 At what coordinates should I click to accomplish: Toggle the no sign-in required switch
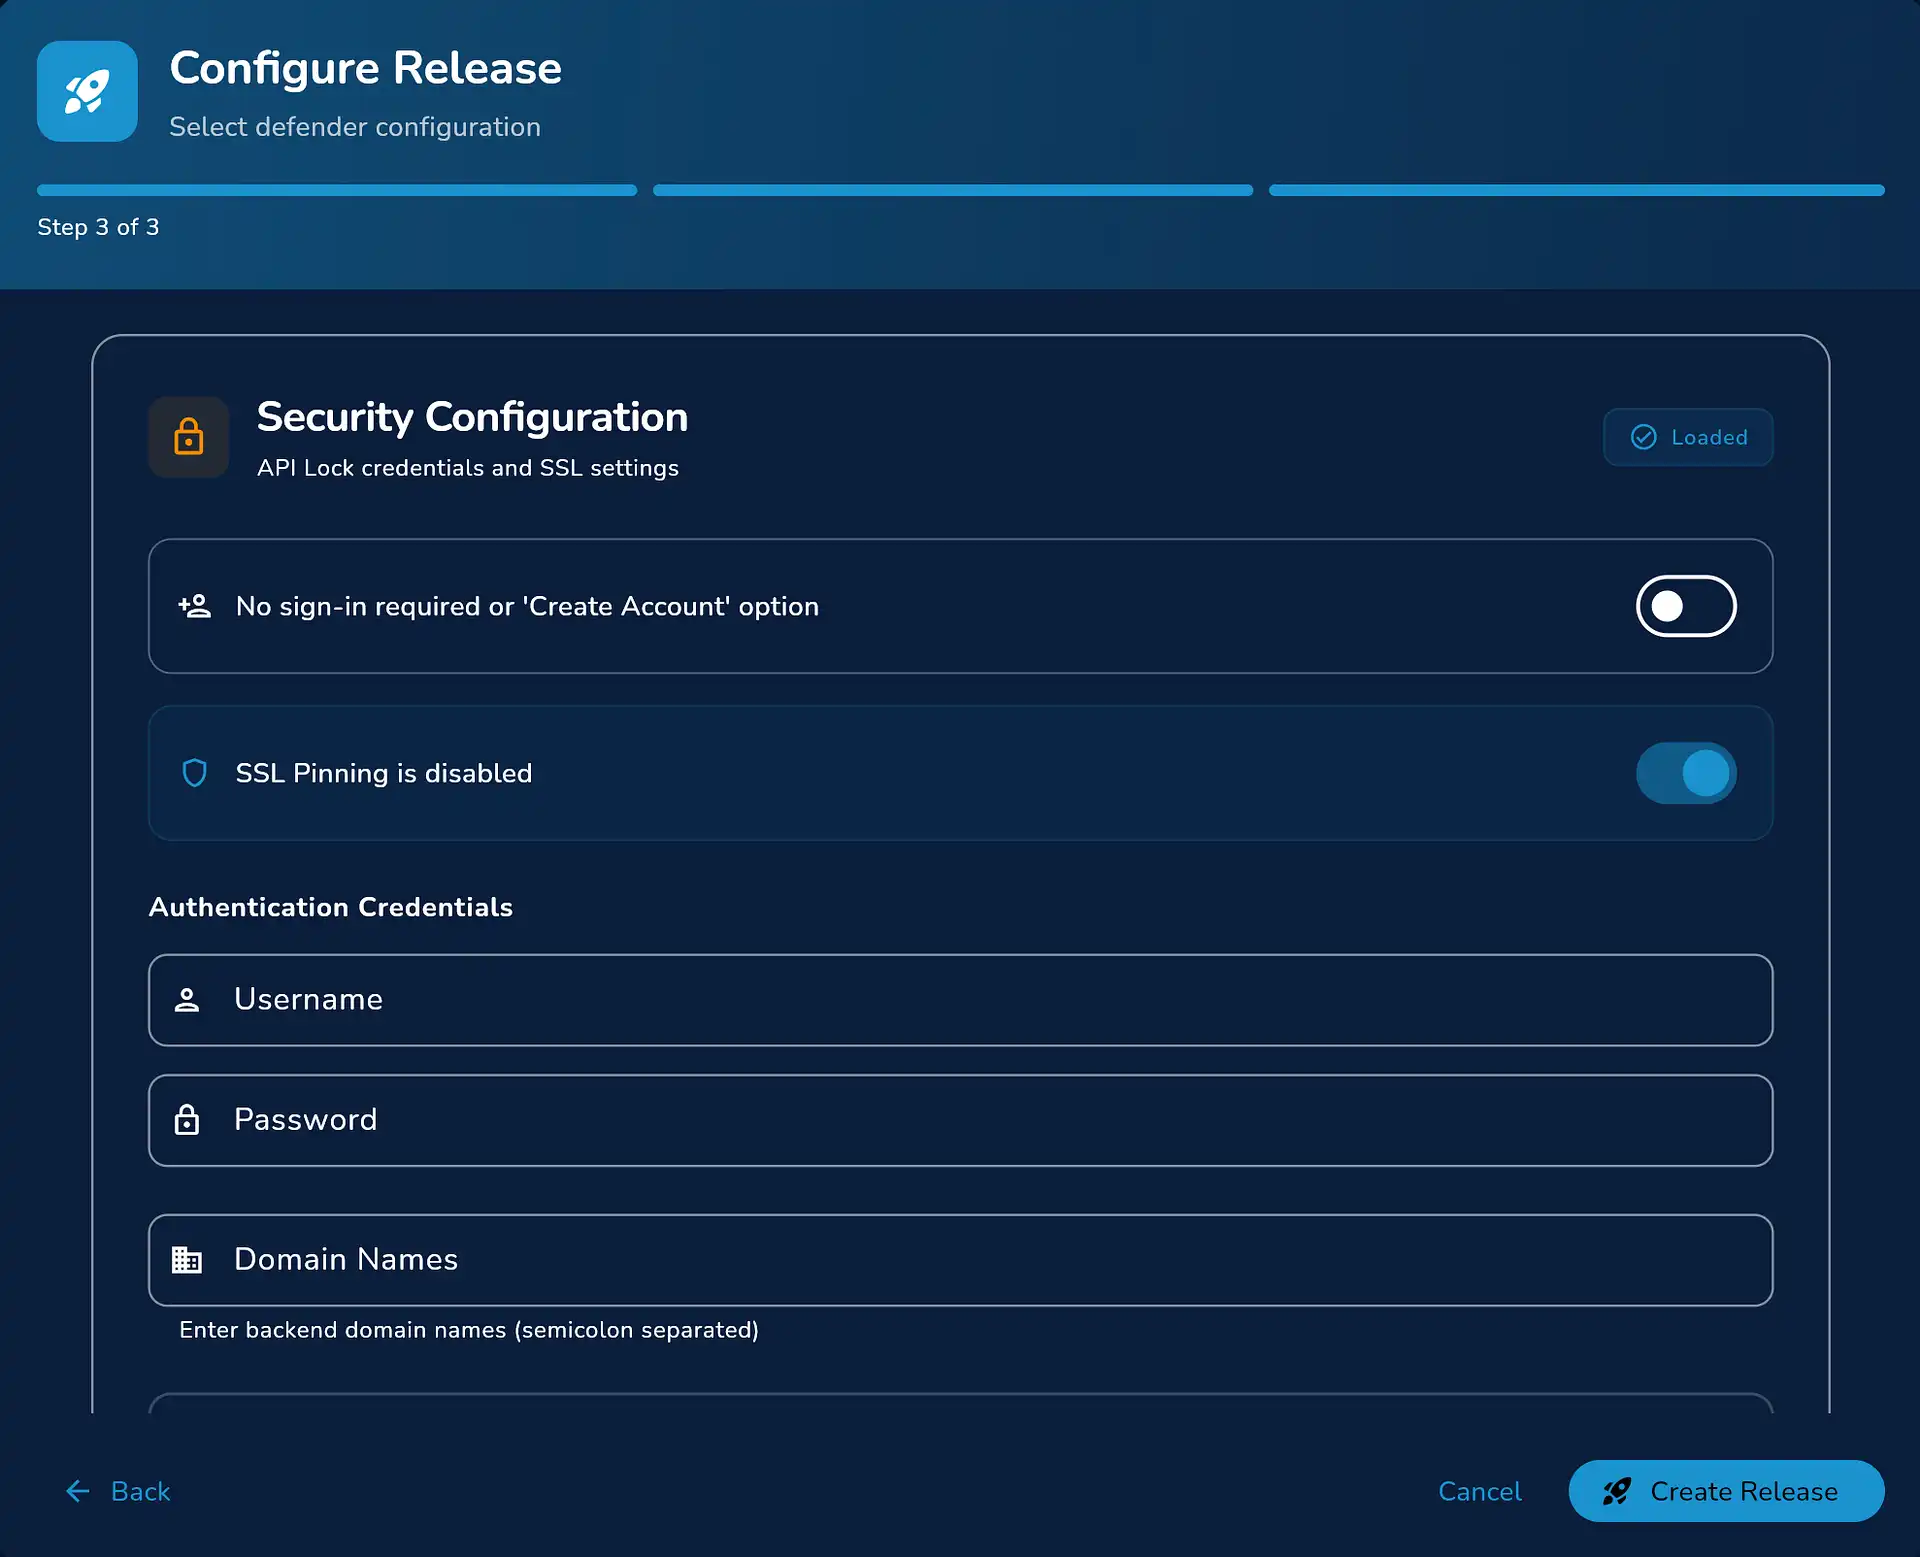(1686, 606)
